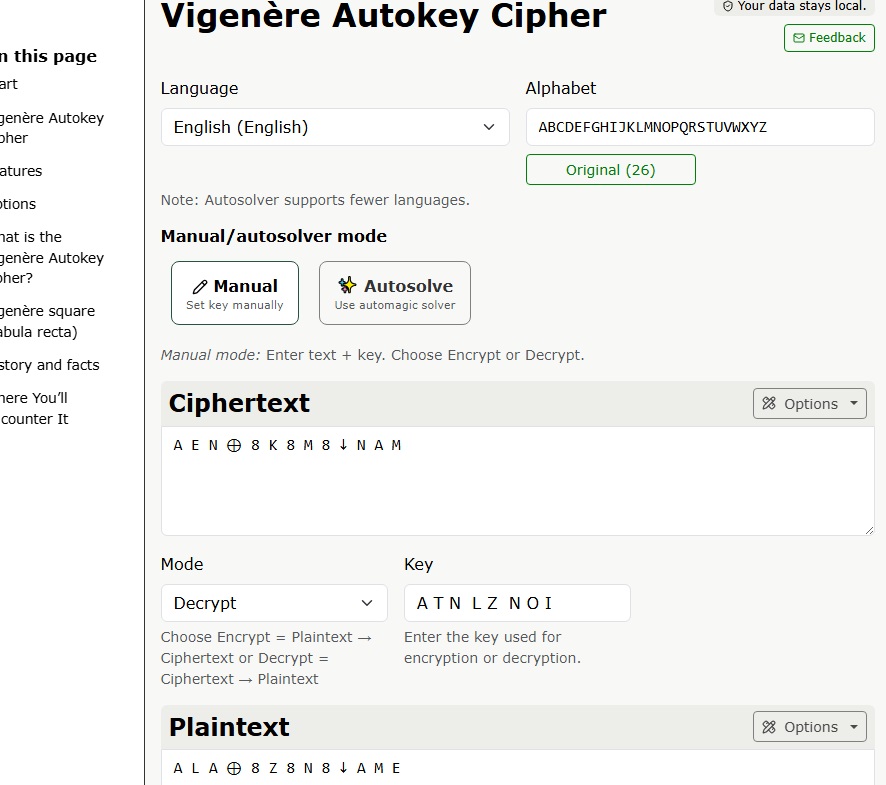The height and width of the screenshot is (785, 886).
Task: Open the Mode Decrypt dropdown
Action: pos(274,603)
